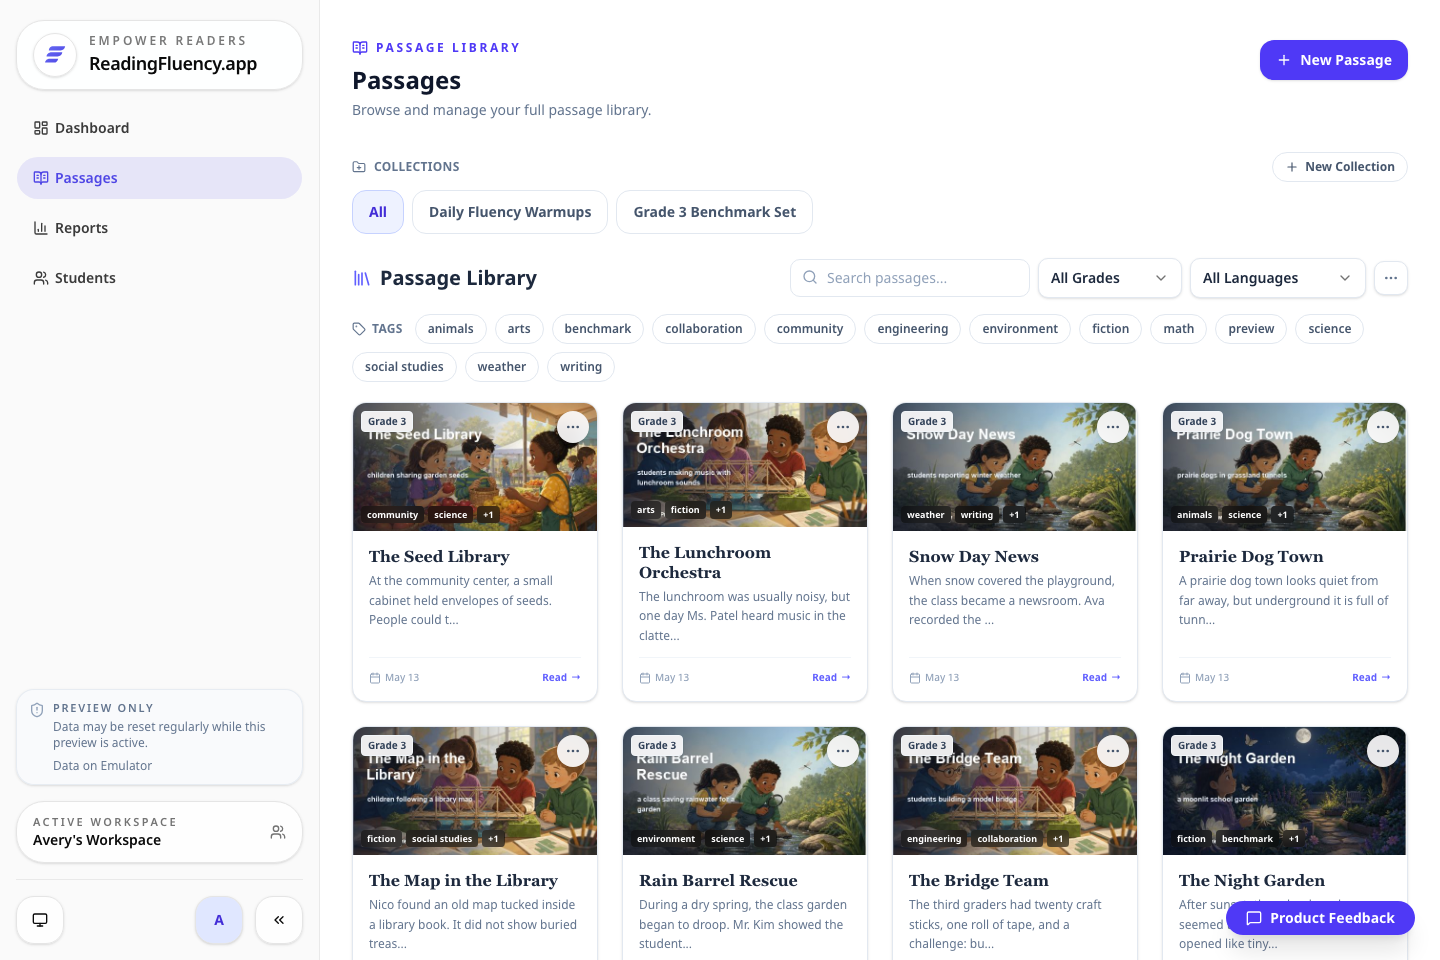The height and width of the screenshot is (960, 1440).
Task: Read The Seed Library passage
Action: (x=561, y=678)
